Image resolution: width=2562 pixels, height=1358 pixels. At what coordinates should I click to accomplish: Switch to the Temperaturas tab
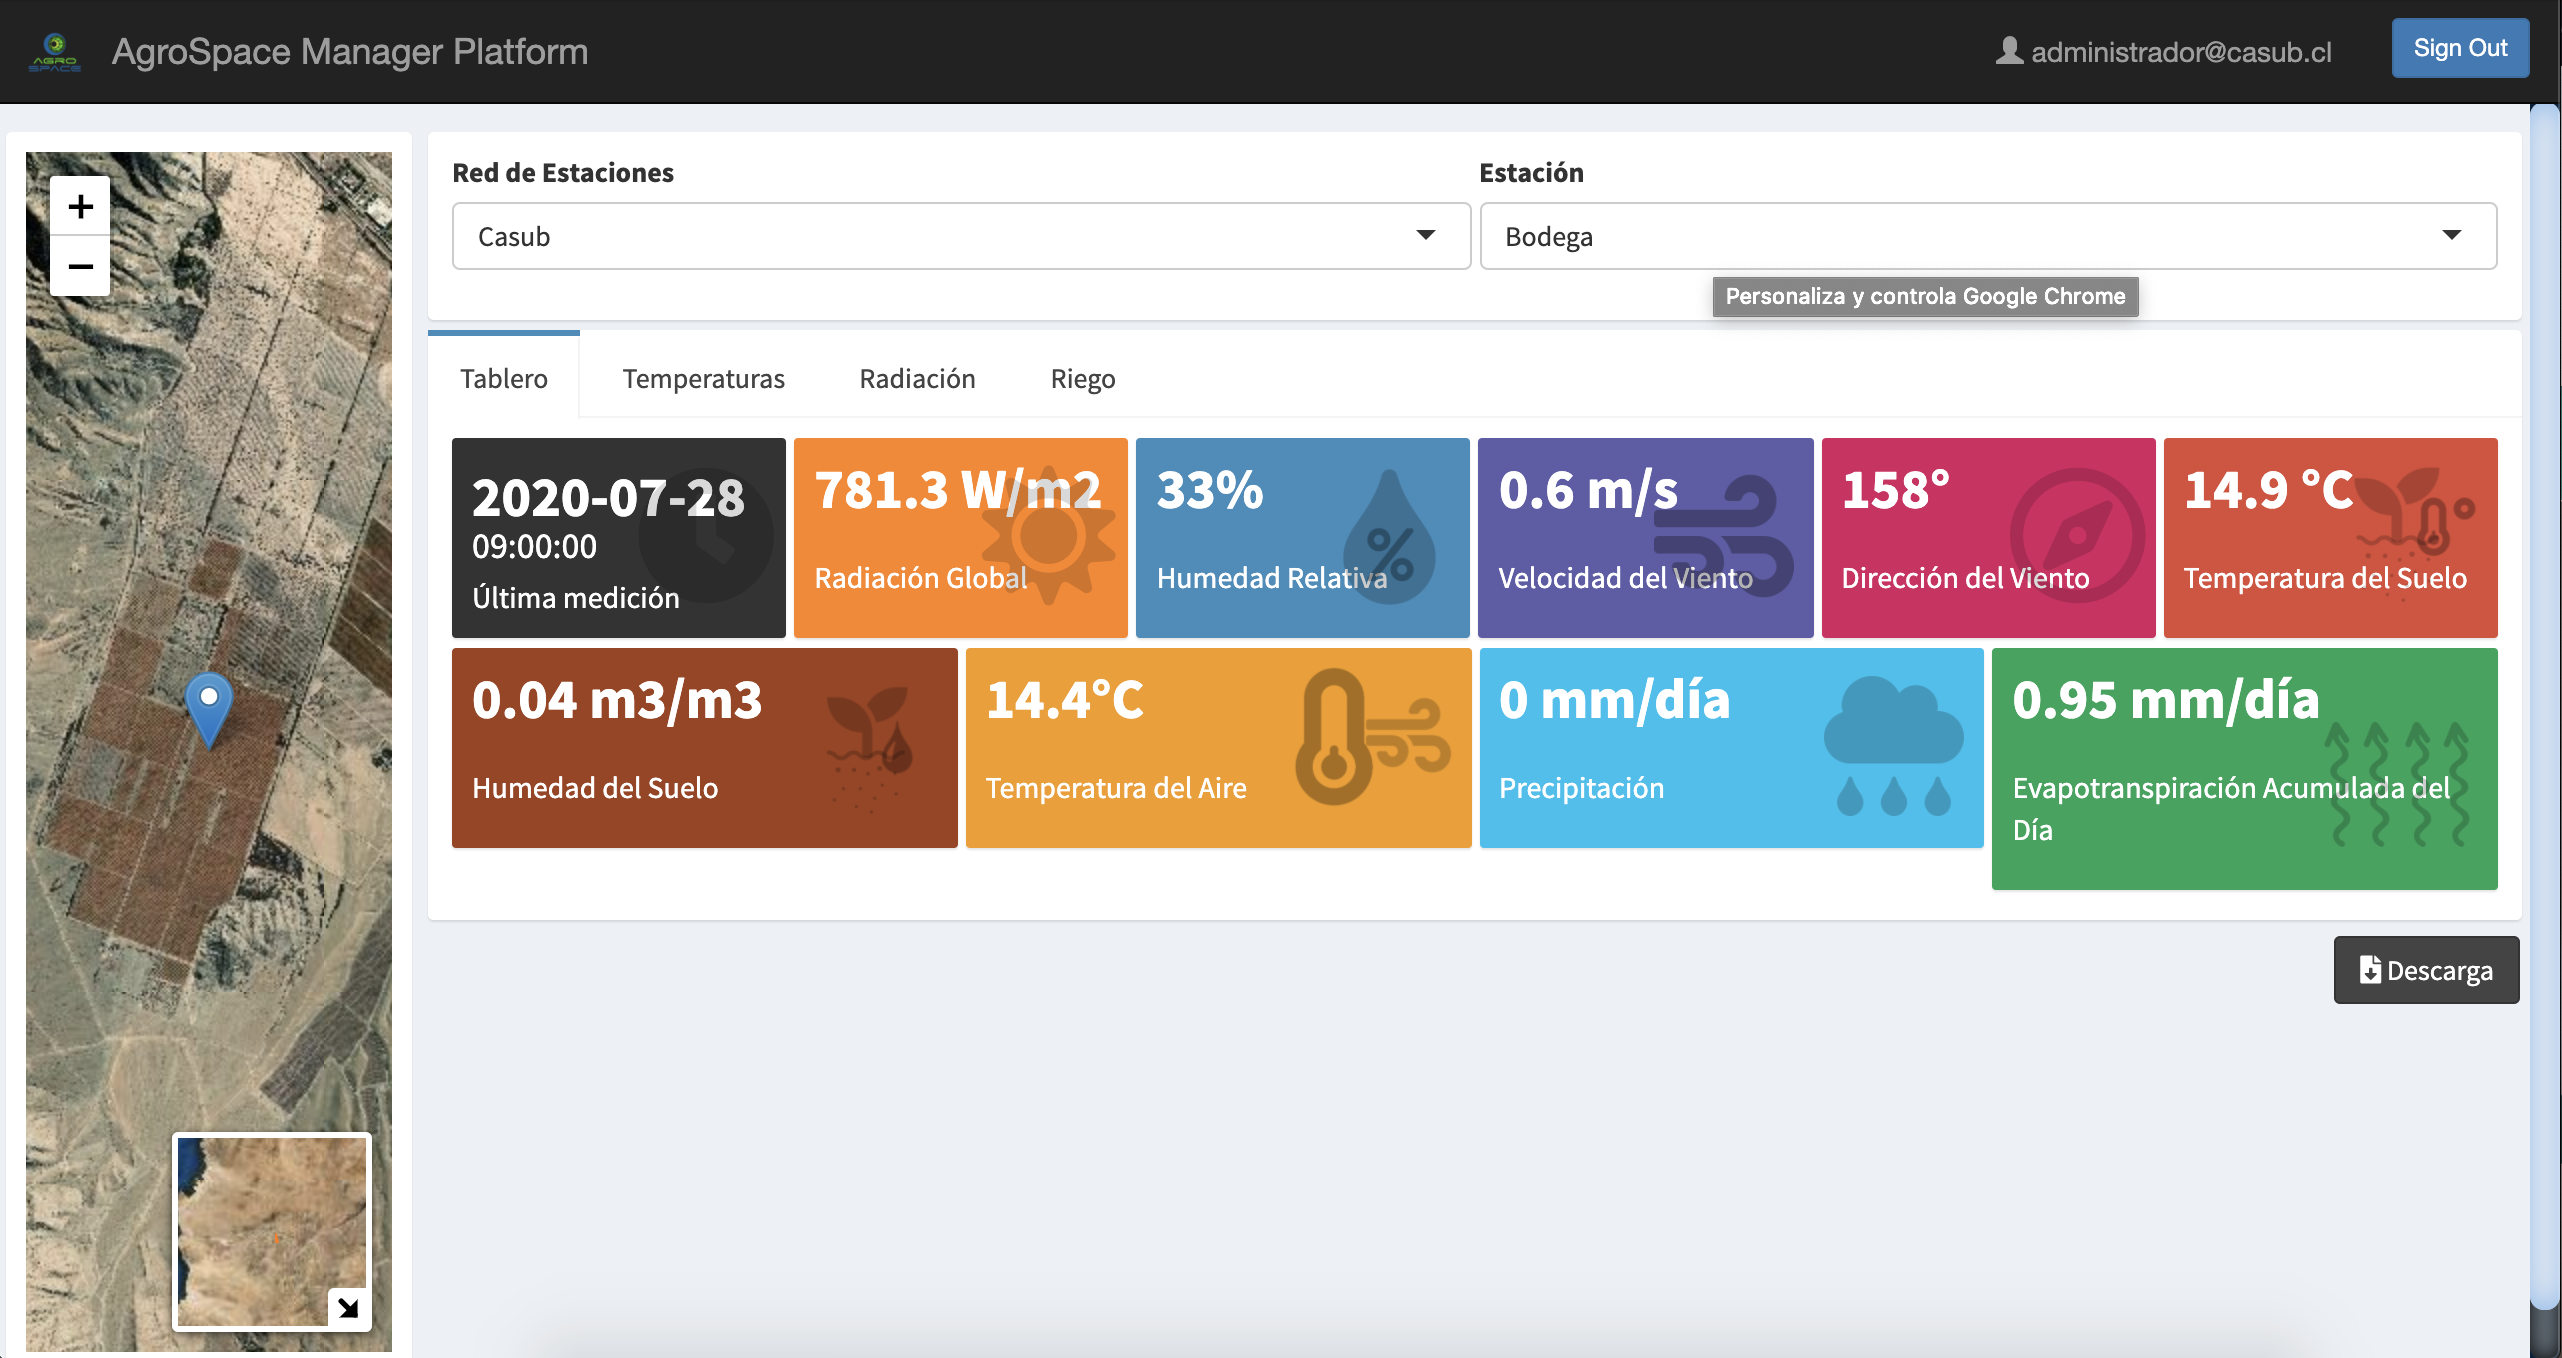[703, 378]
